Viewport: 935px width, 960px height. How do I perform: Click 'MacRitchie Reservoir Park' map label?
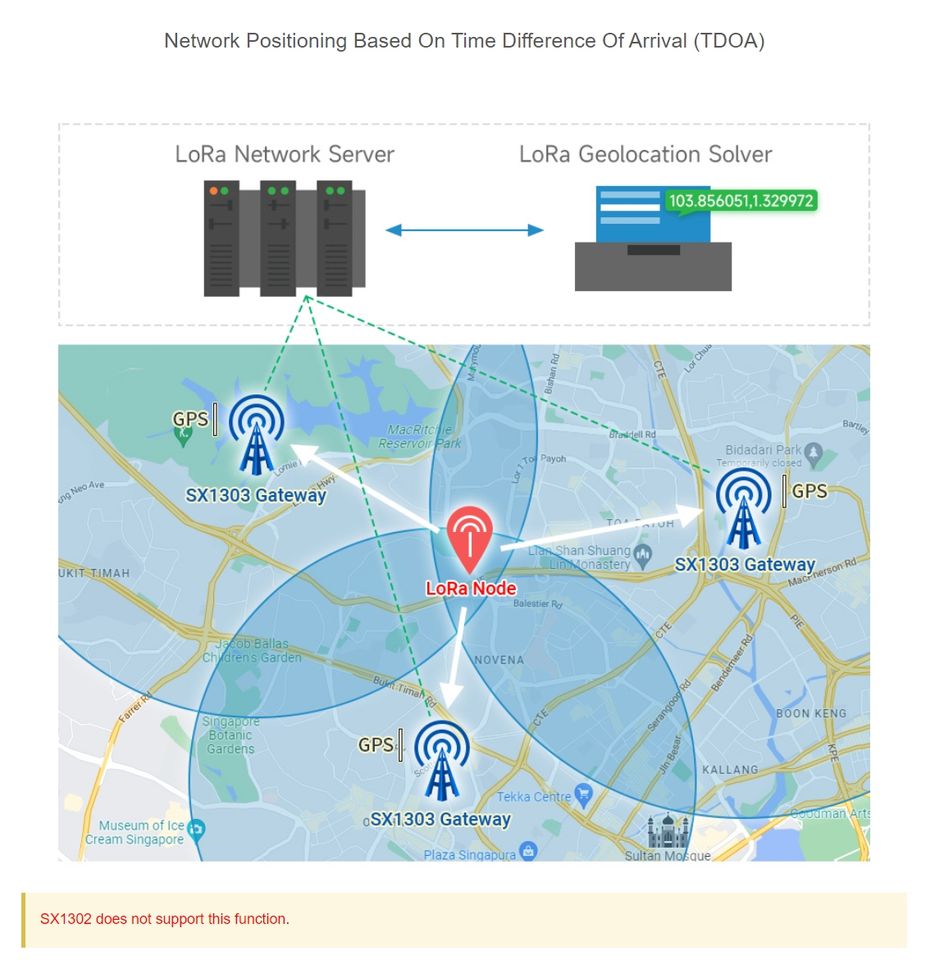[x=420, y=437]
